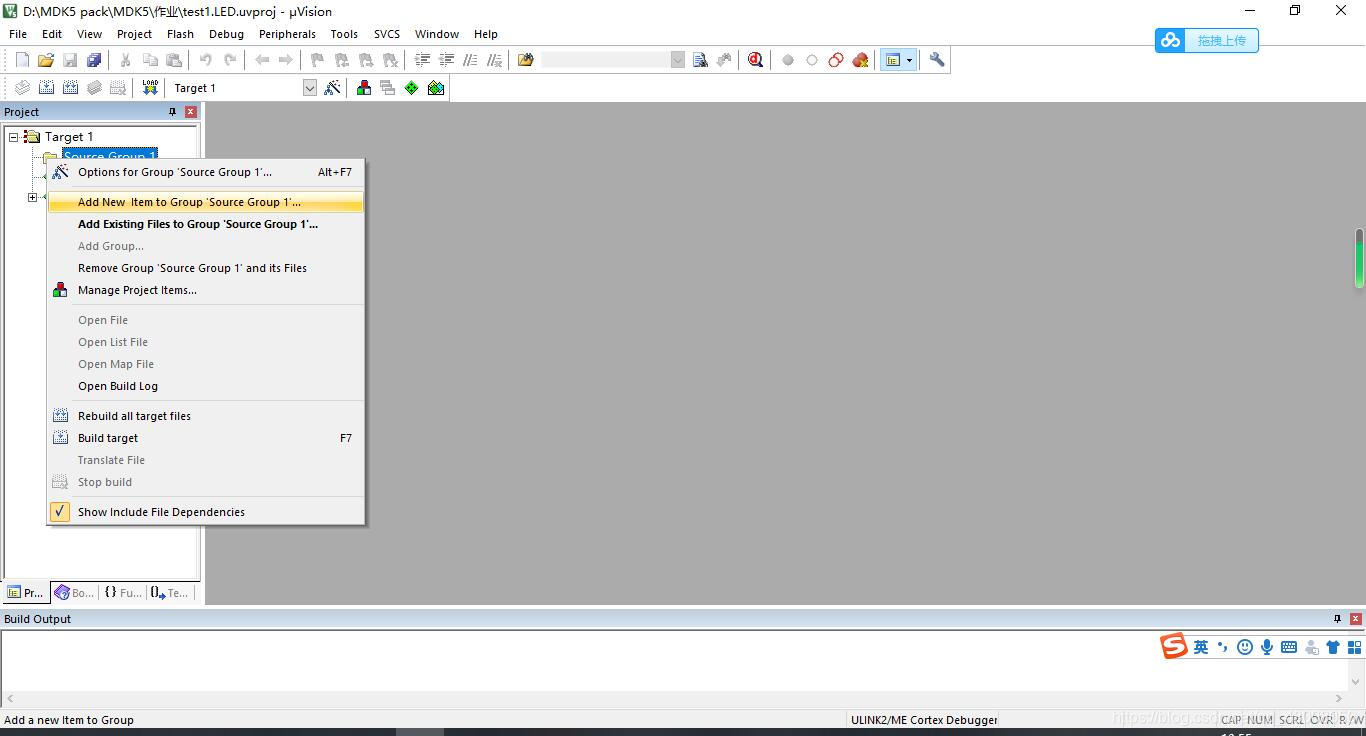Click the Navigate Forwards arrow icon
1366x736 pixels.
pos(286,60)
